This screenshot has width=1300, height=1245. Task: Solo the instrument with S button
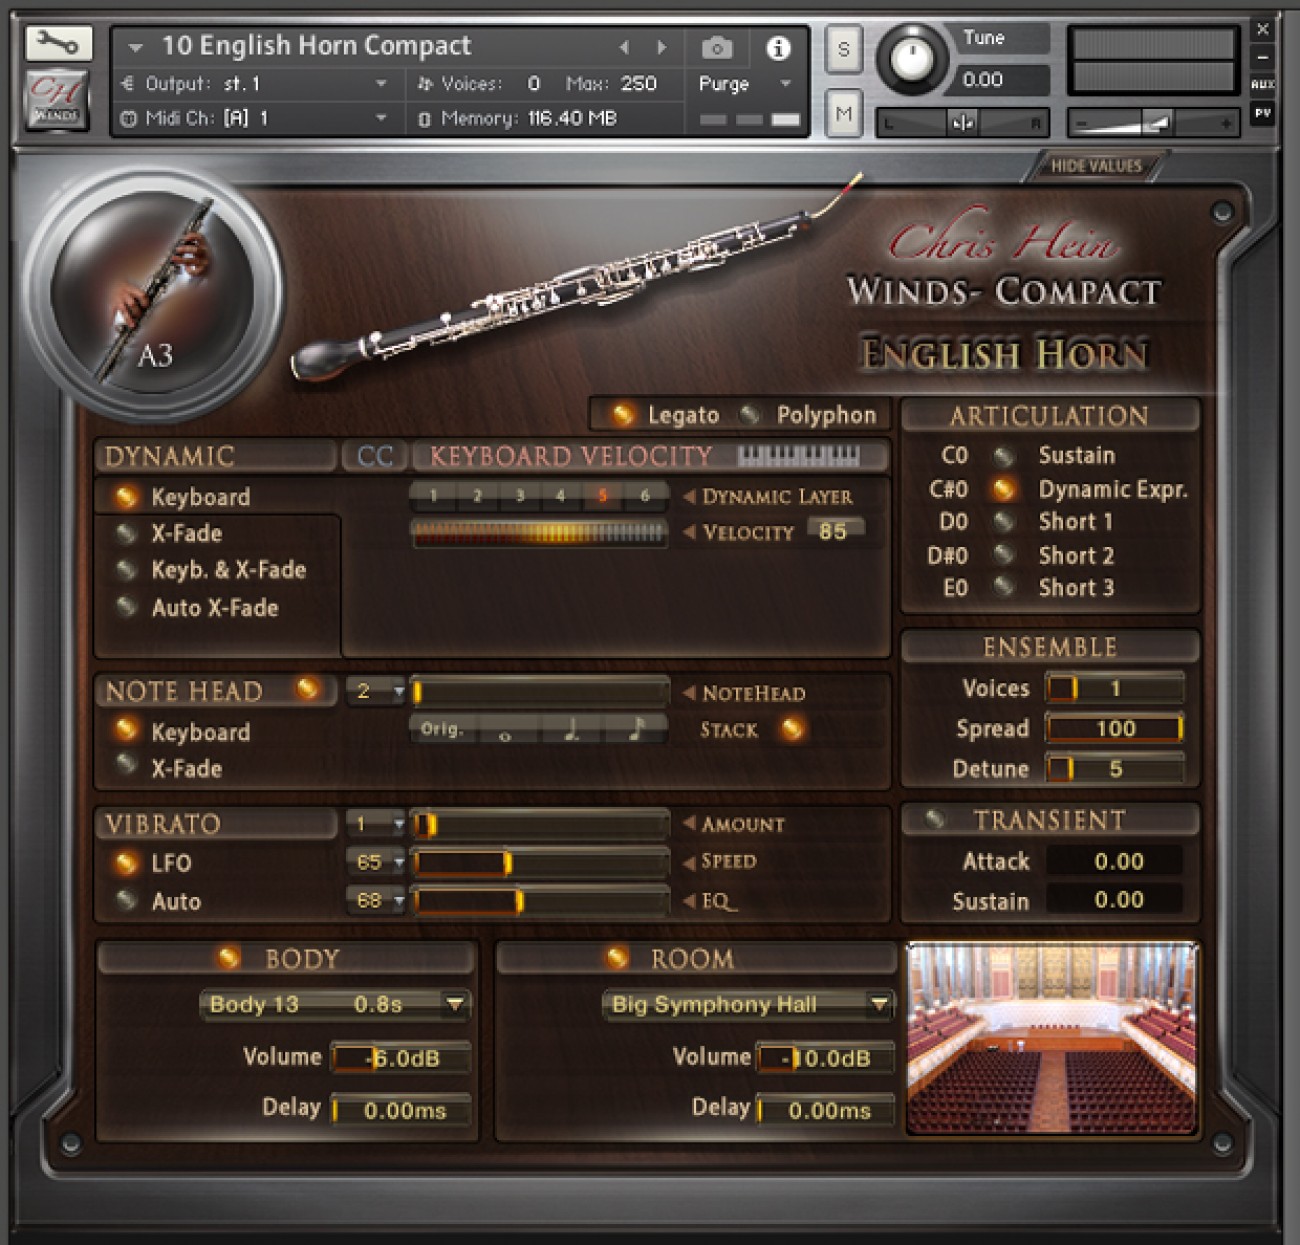(x=843, y=49)
